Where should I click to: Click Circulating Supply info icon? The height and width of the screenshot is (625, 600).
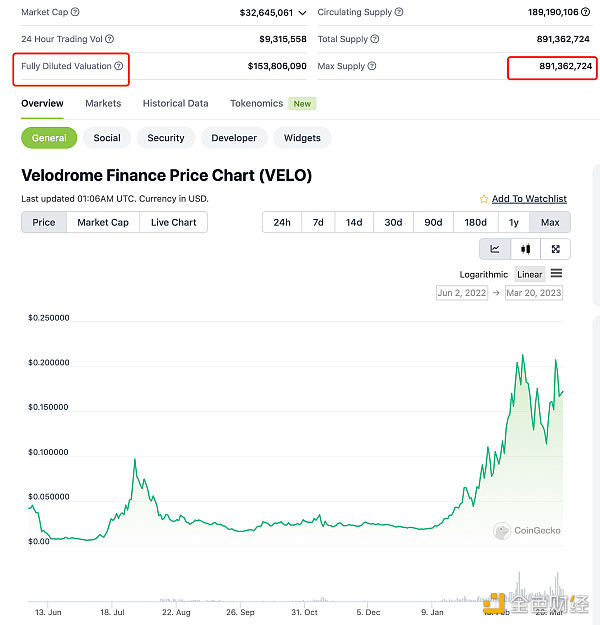point(400,12)
